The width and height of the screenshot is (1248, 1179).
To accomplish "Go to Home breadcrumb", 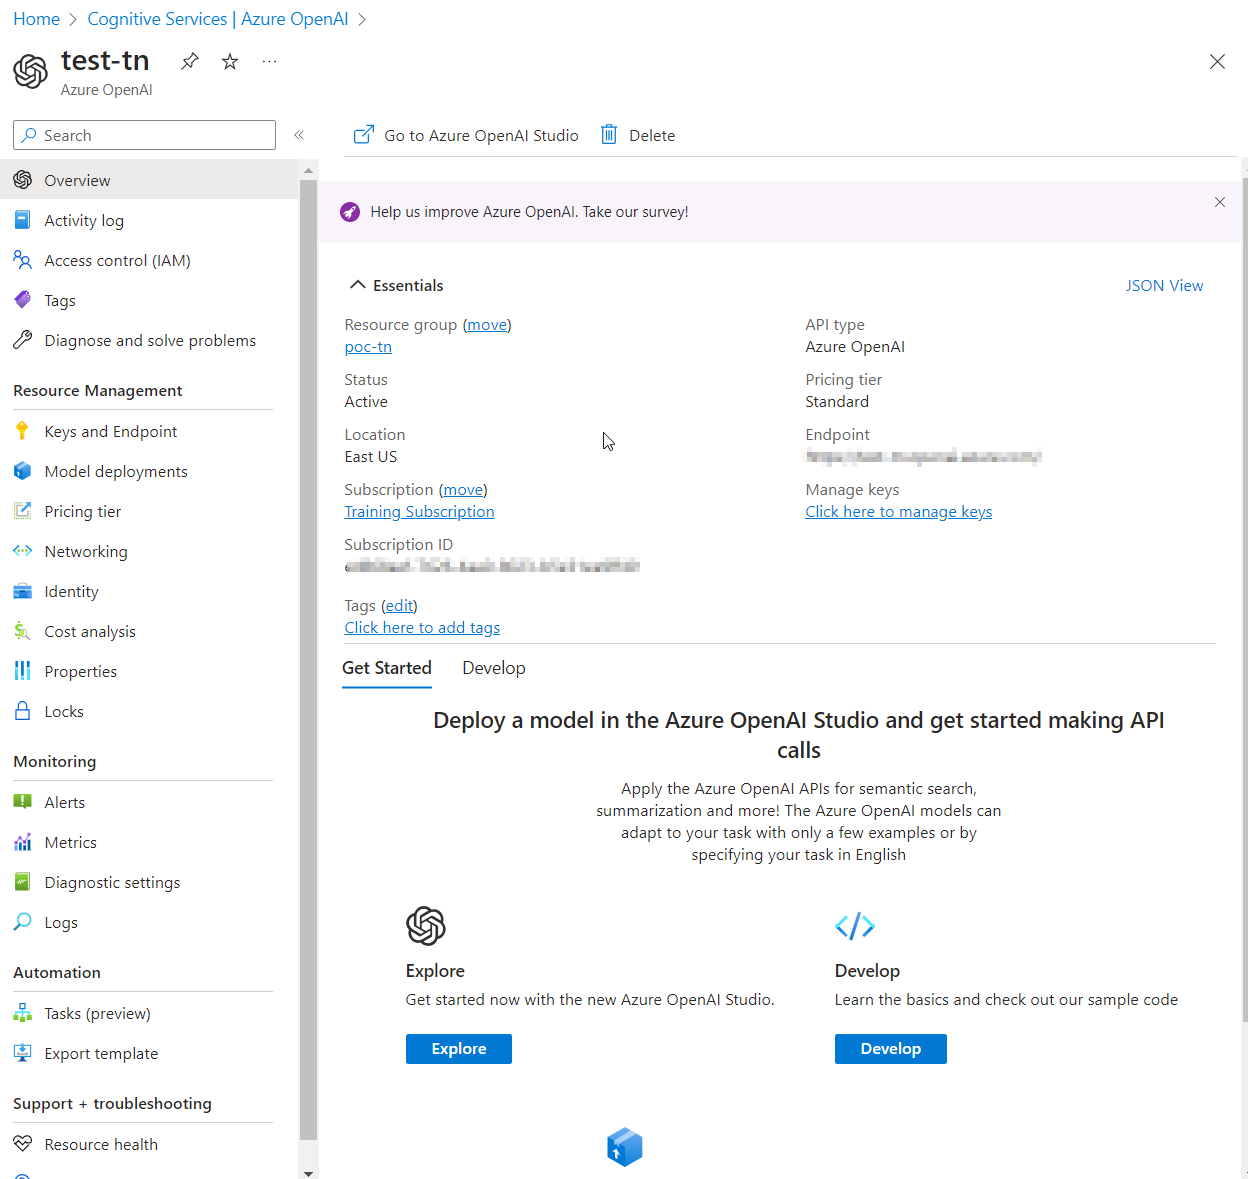I will point(36,19).
